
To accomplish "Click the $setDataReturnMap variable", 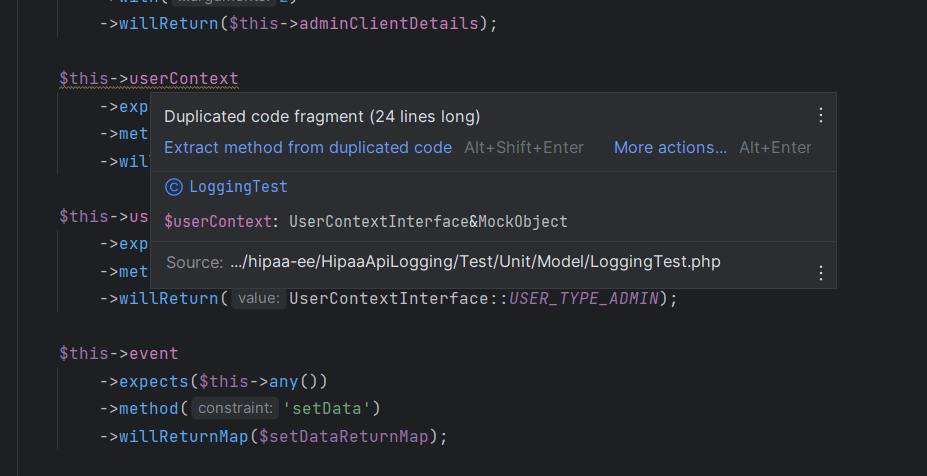I will (x=343, y=436).
